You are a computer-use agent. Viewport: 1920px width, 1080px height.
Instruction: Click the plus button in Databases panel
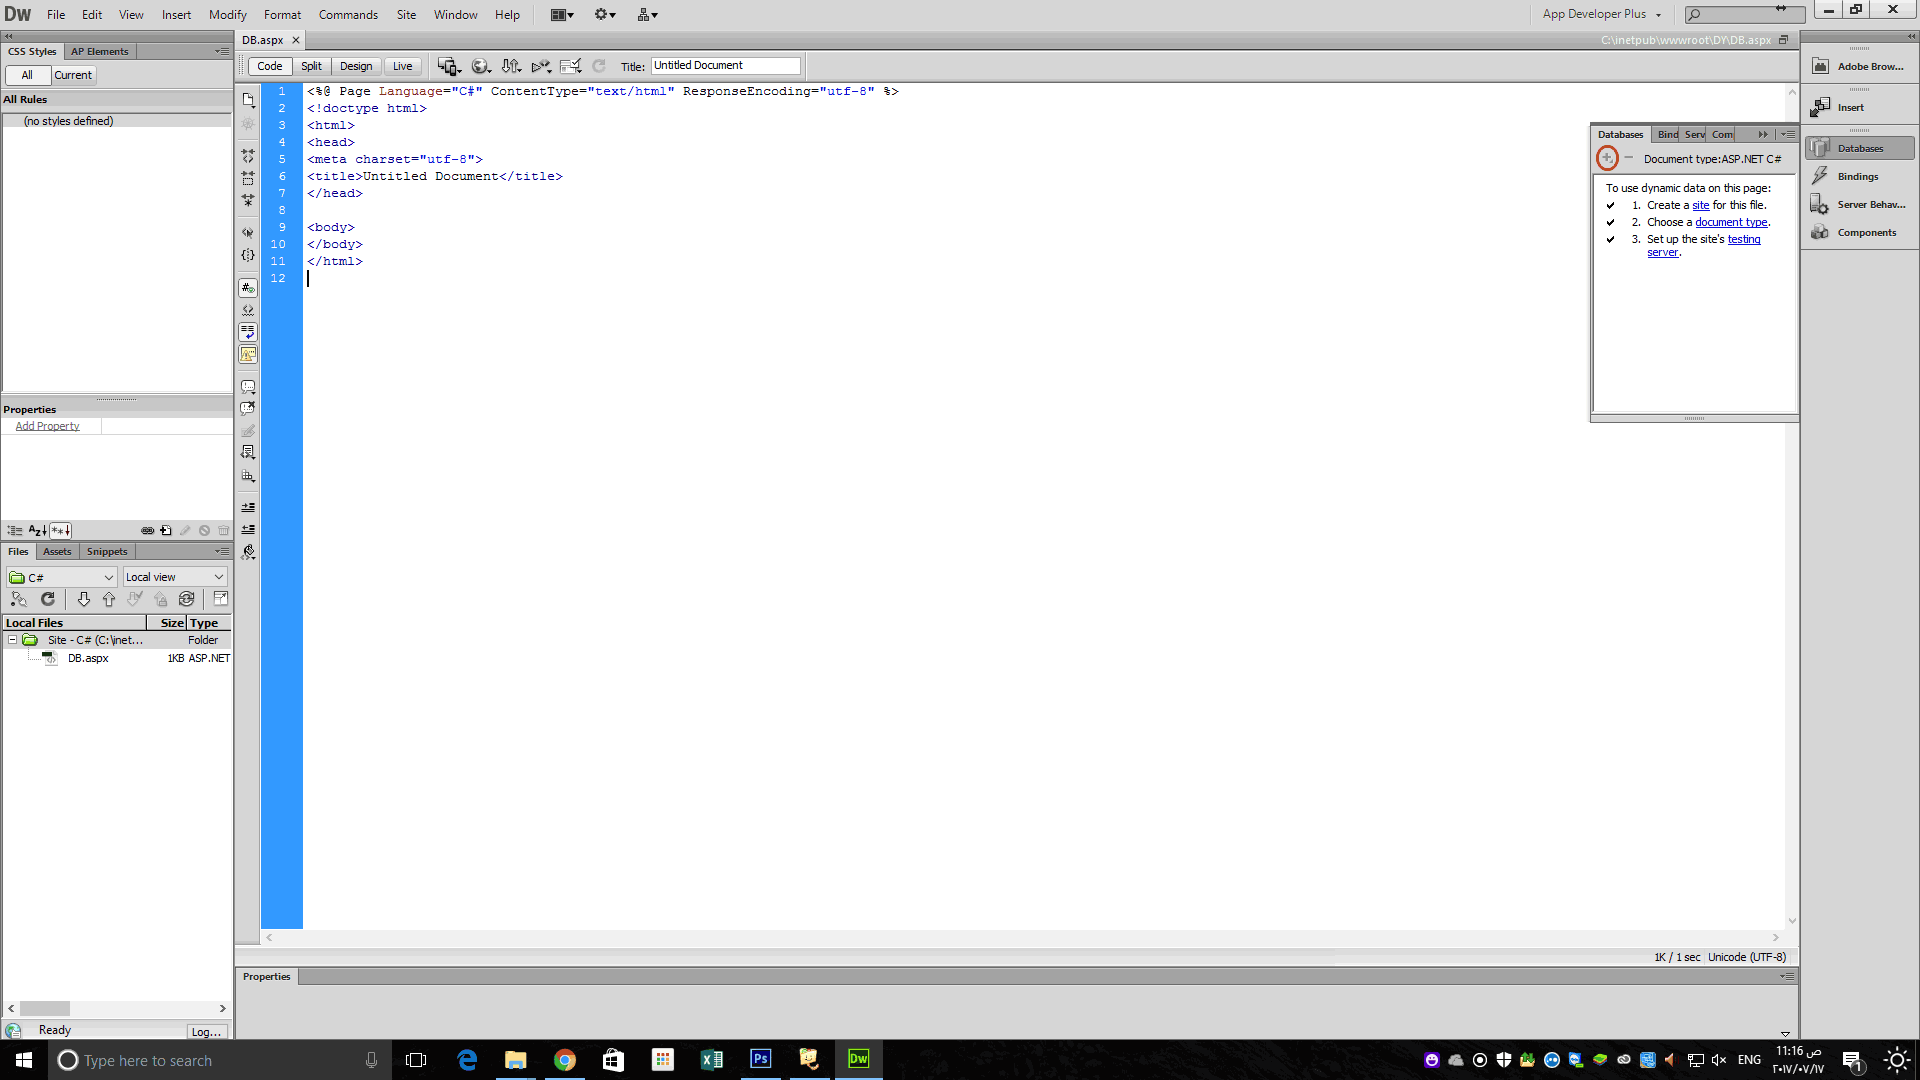[x=1607, y=158]
